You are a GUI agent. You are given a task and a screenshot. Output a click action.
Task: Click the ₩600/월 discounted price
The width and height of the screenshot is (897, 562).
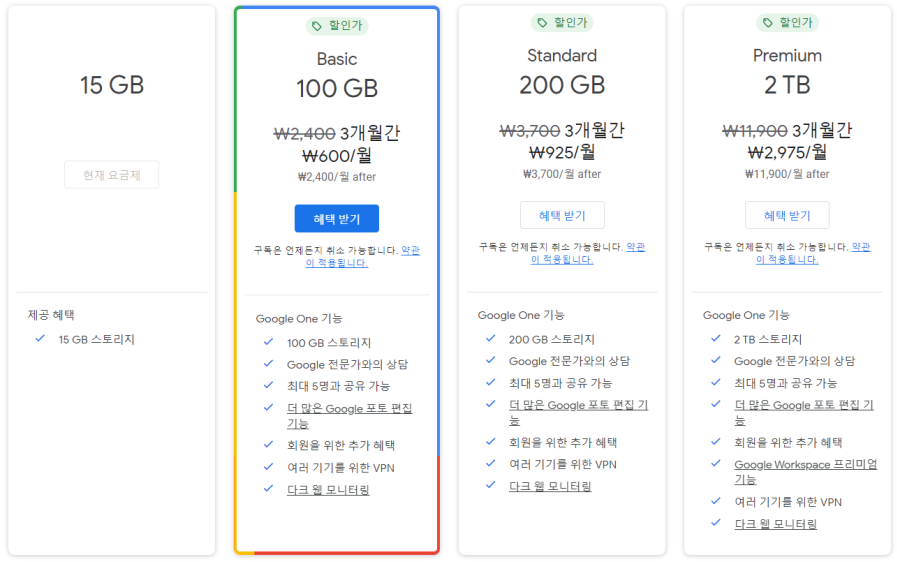[x=336, y=156]
